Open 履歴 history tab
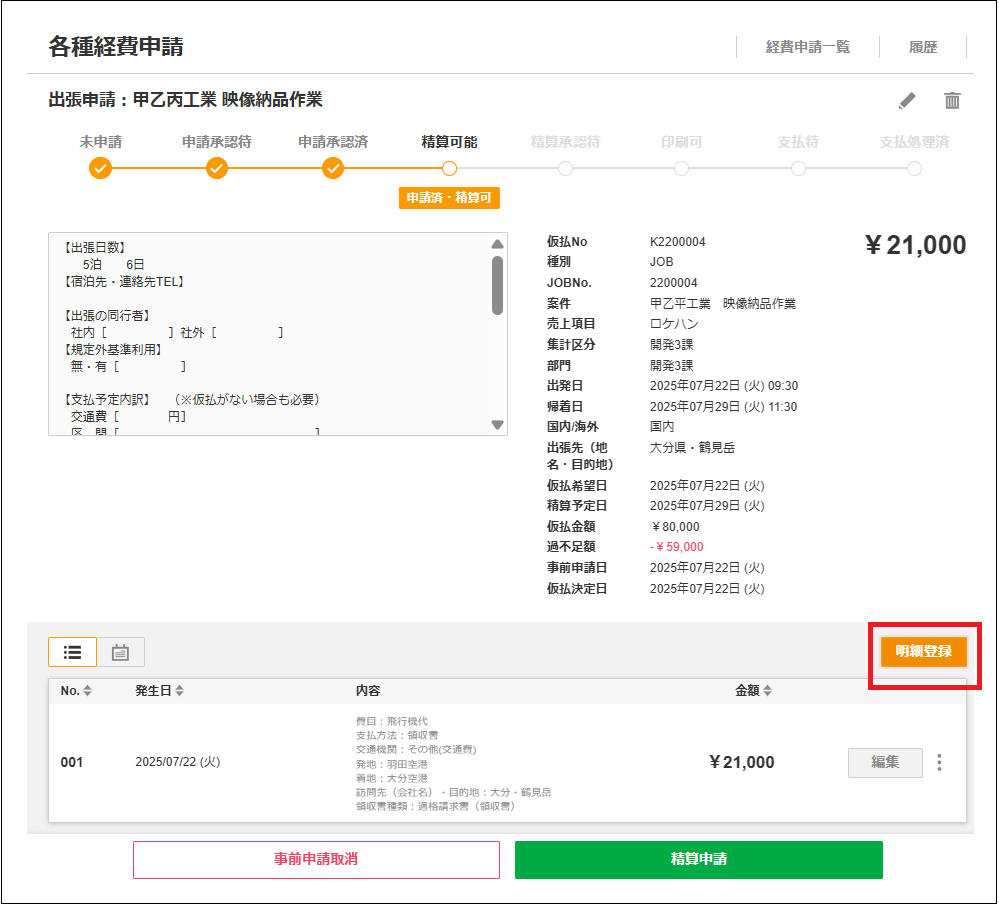 (922, 47)
